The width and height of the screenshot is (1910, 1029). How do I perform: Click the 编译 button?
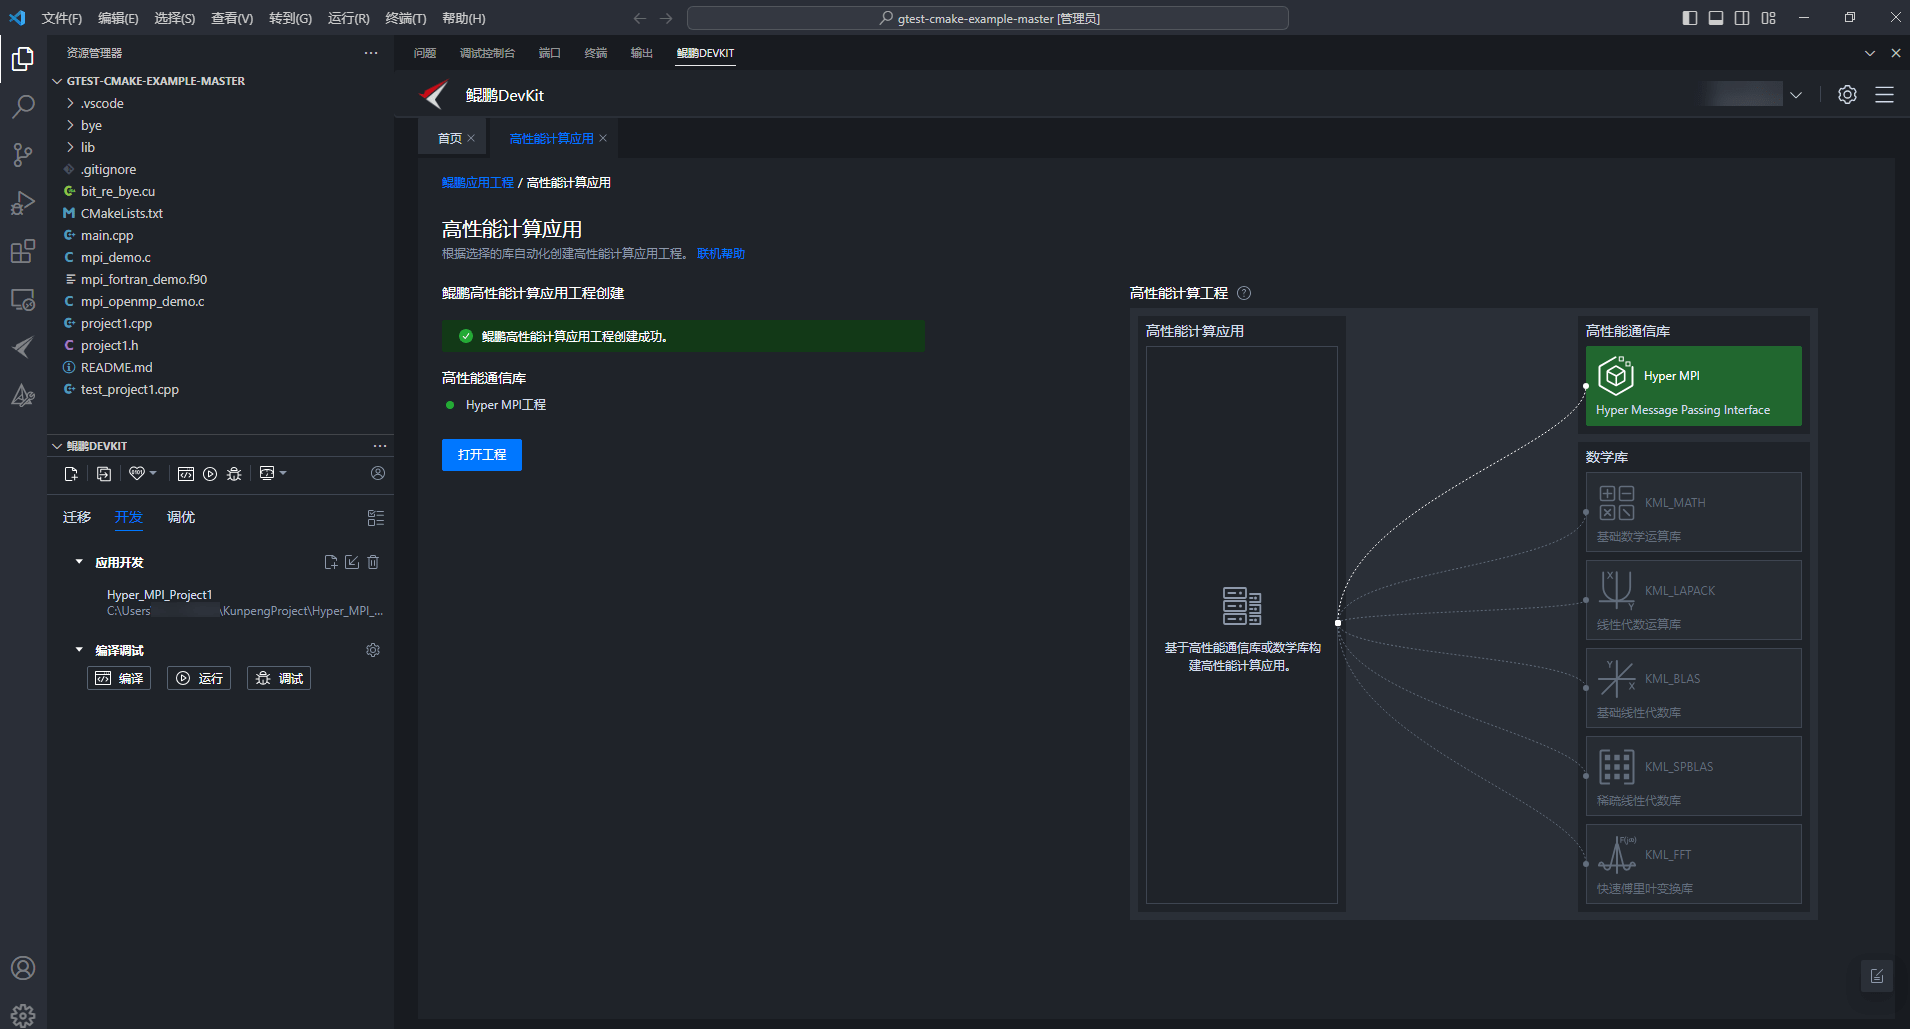pyautogui.click(x=119, y=678)
